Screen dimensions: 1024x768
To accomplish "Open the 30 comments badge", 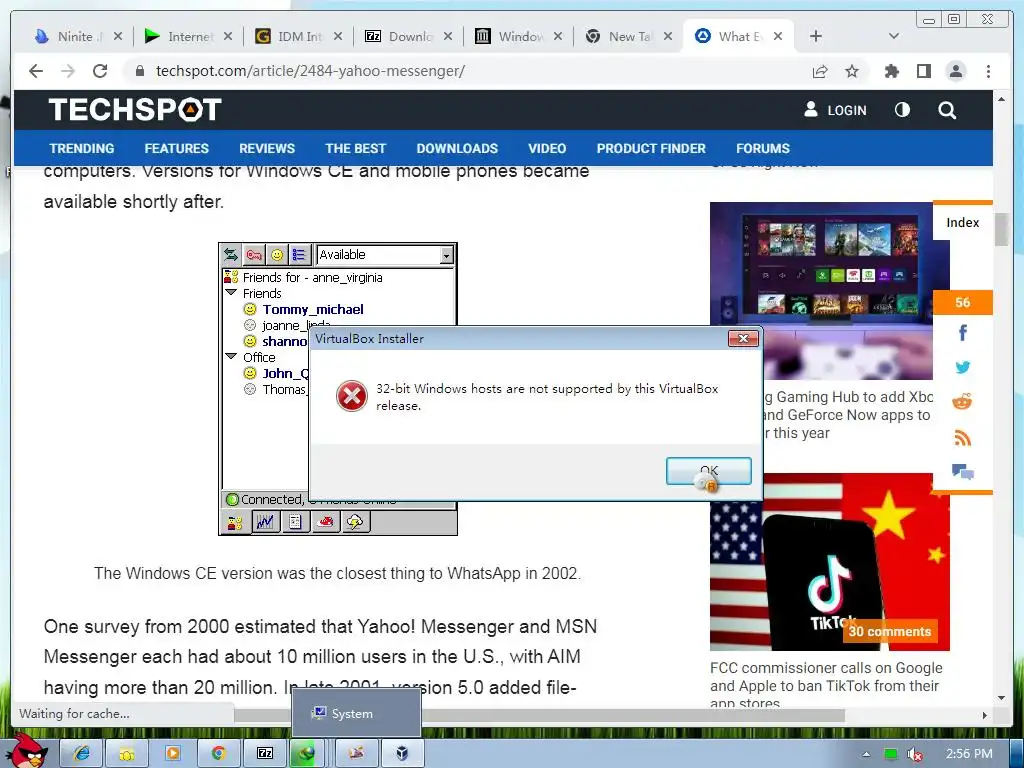I will point(890,632).
